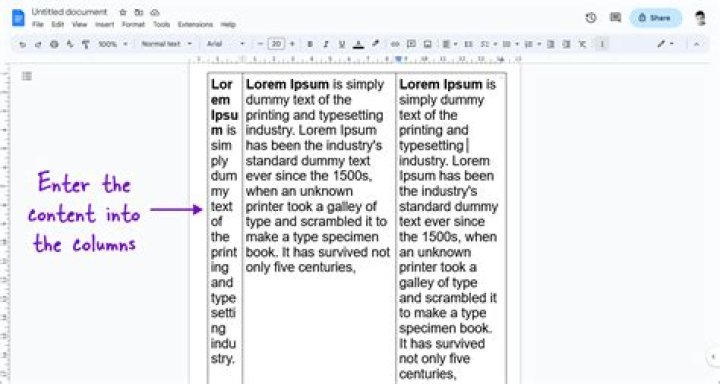
Task: Decrease the font size with minus
Action: pyautogui.click(x=260, y=44)
